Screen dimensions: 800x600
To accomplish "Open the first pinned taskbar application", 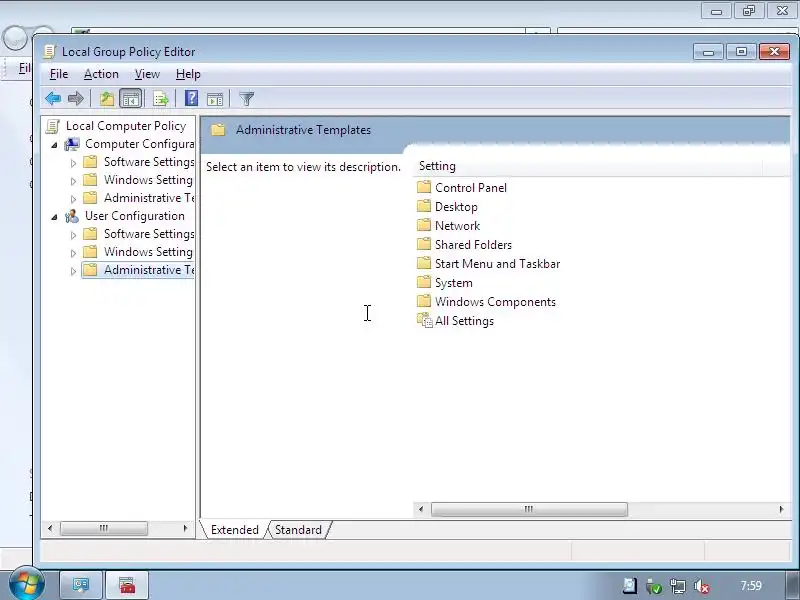I will pos(81,585).
